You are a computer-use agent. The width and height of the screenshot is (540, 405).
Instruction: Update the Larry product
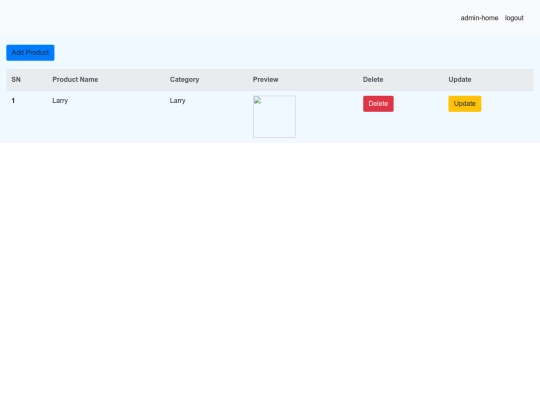465,104
